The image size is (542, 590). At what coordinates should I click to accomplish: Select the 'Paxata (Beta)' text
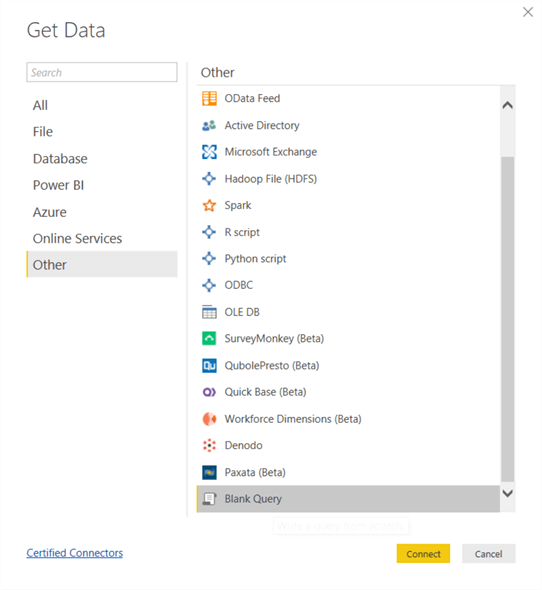[255, 472]
